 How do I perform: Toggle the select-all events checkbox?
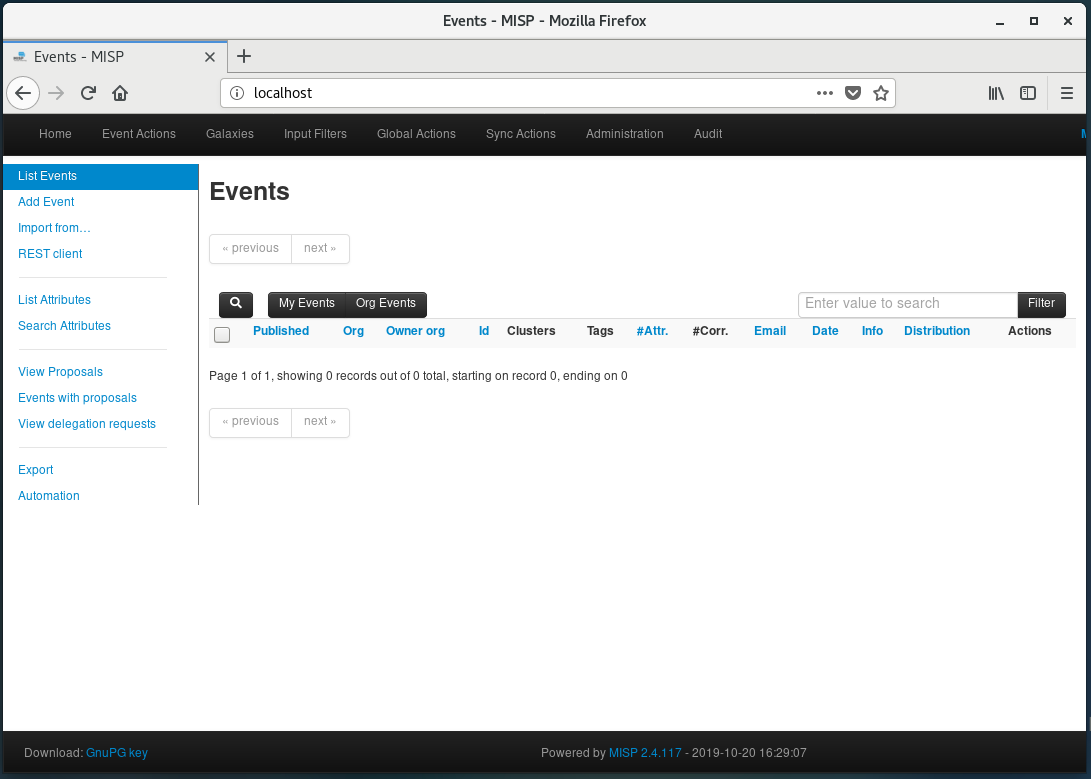tap(222, 335)
